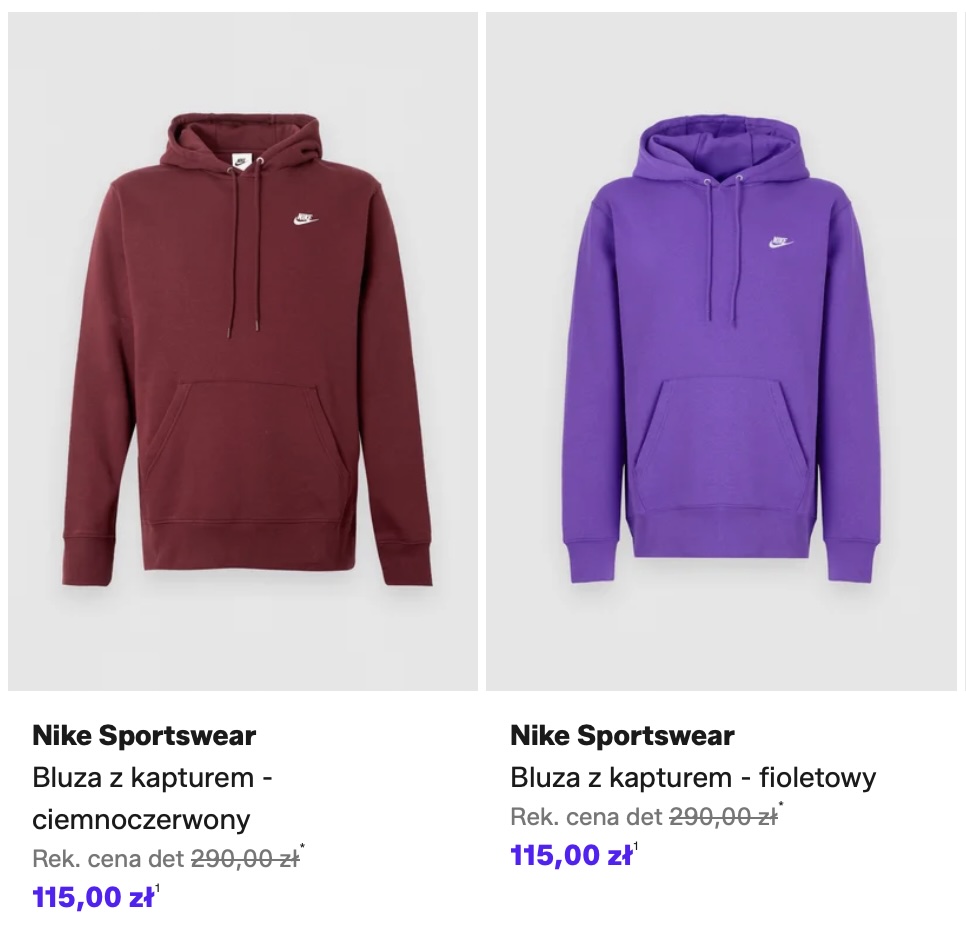
Task: Click crossed-out 290,00 zł for dark red hoodie
Action: coord(245,858)
